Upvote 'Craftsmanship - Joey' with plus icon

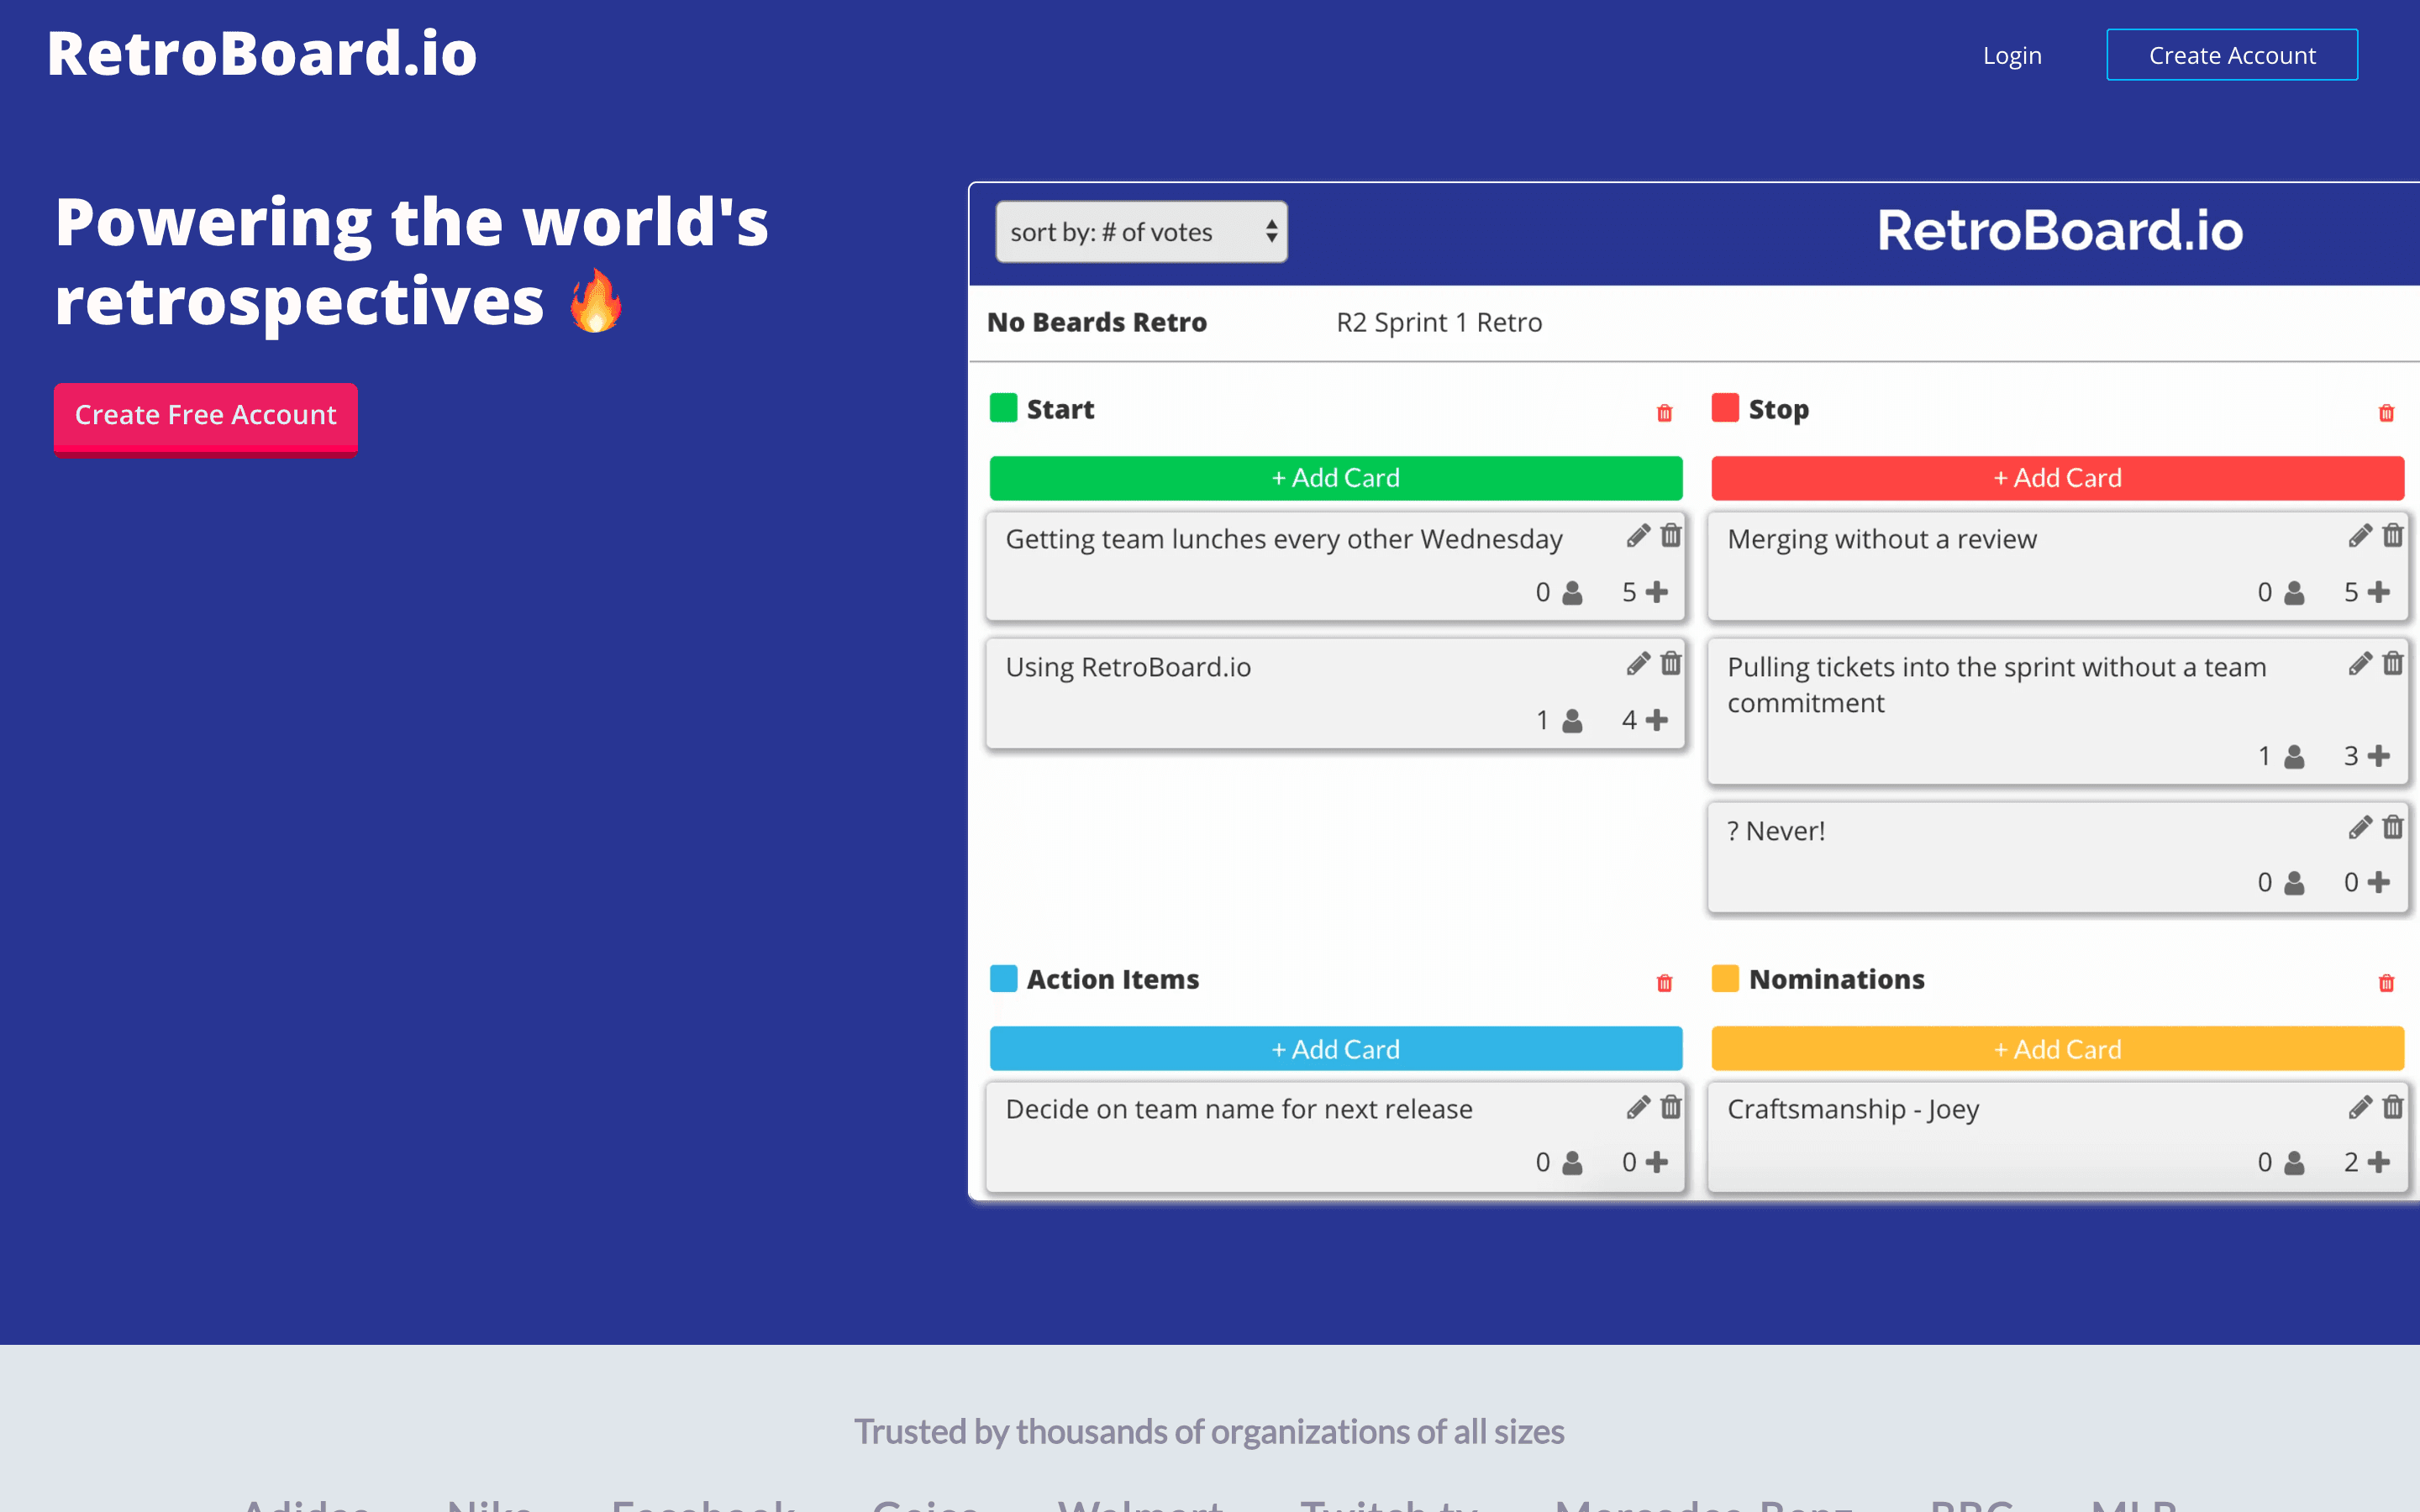[x=2379, y=1162]
